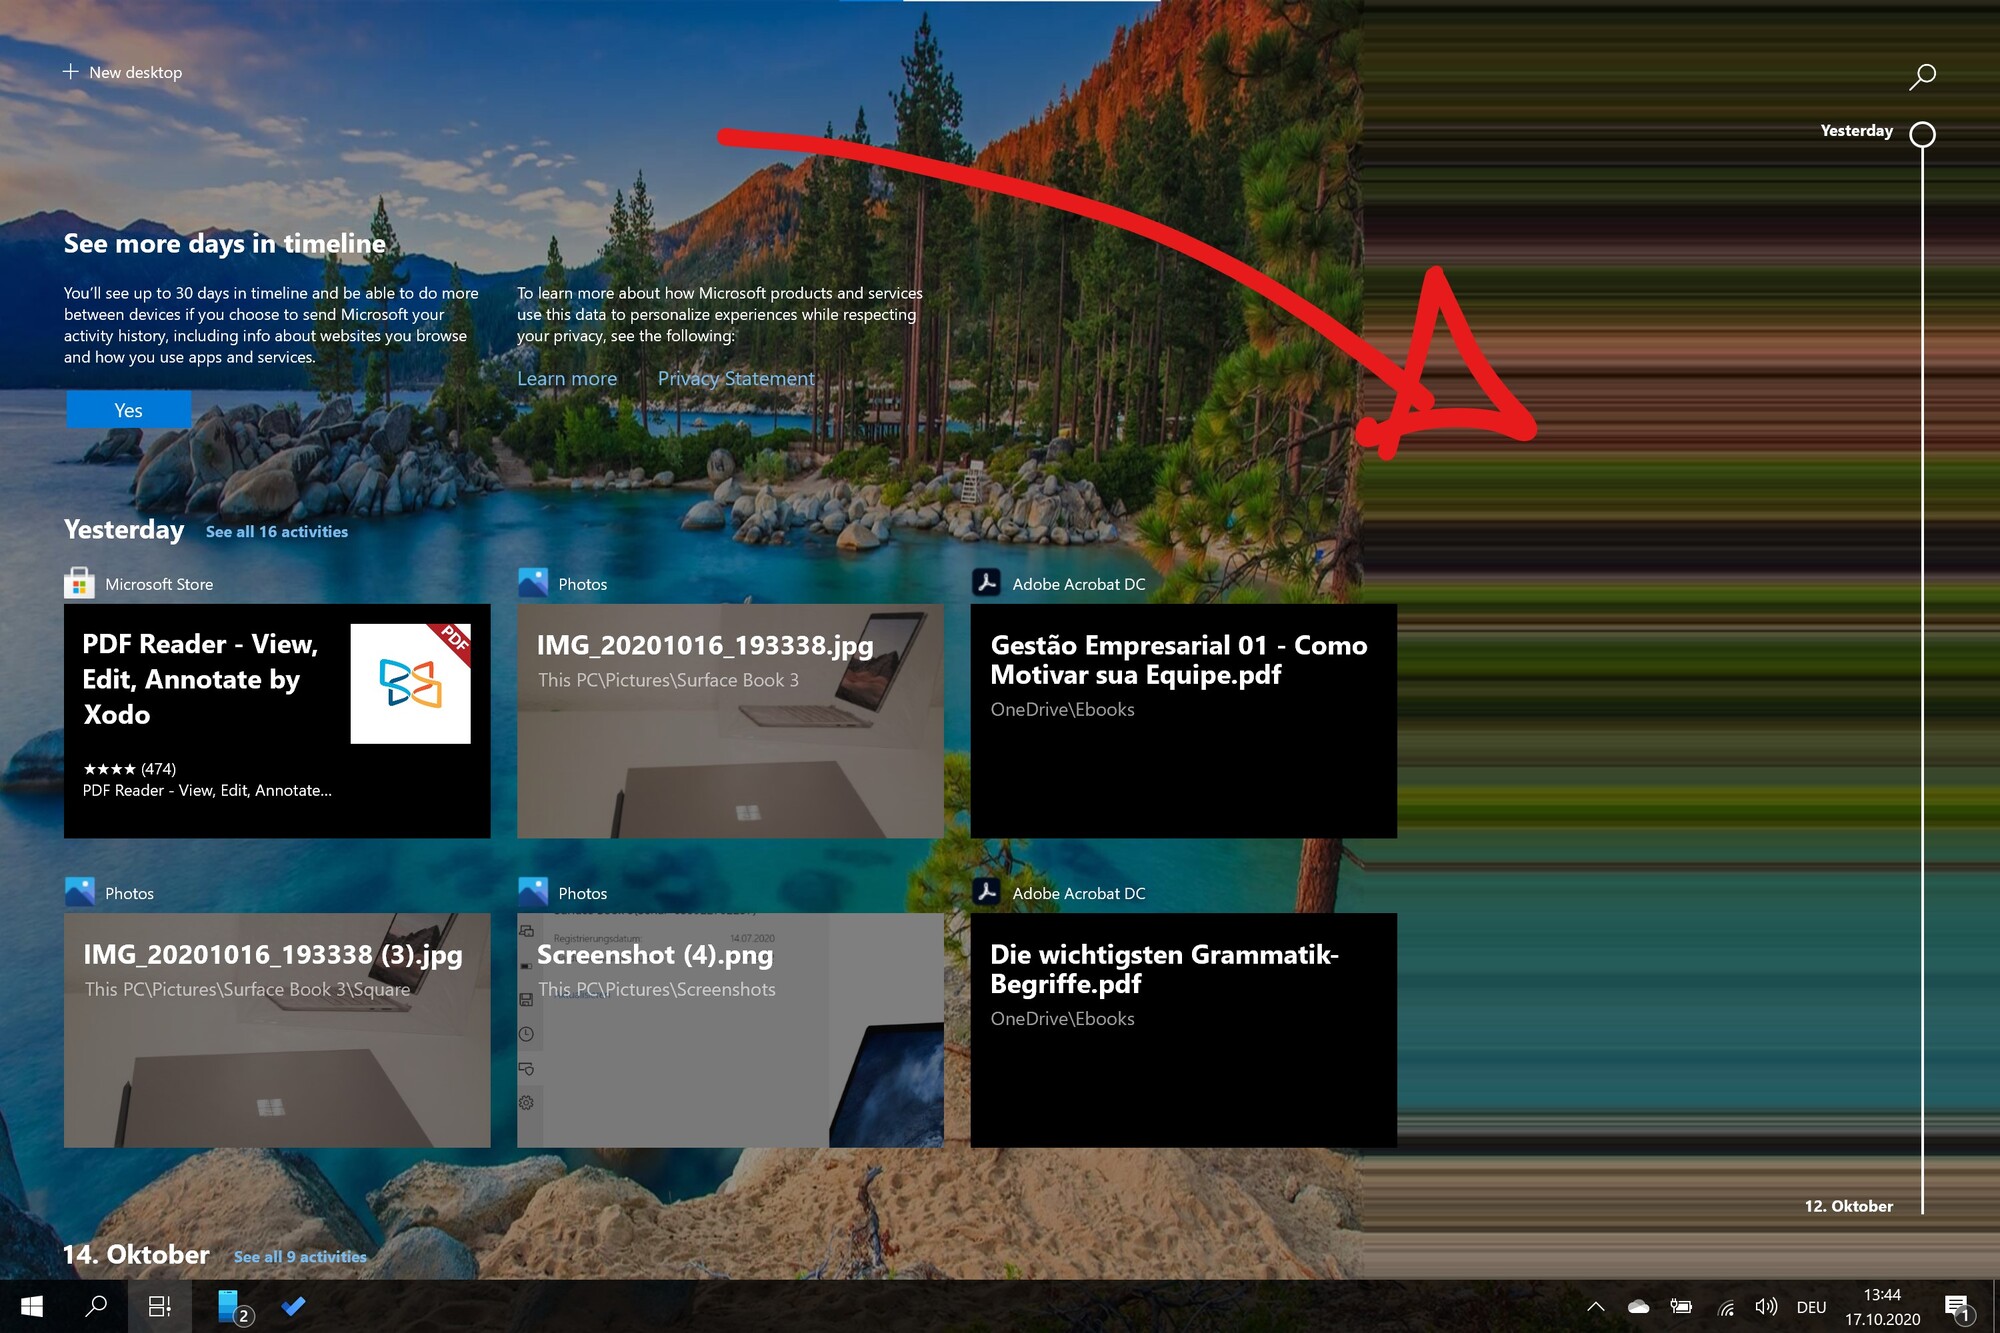
Task: Click the Yesterday section heading
Action: pos(124,529)
